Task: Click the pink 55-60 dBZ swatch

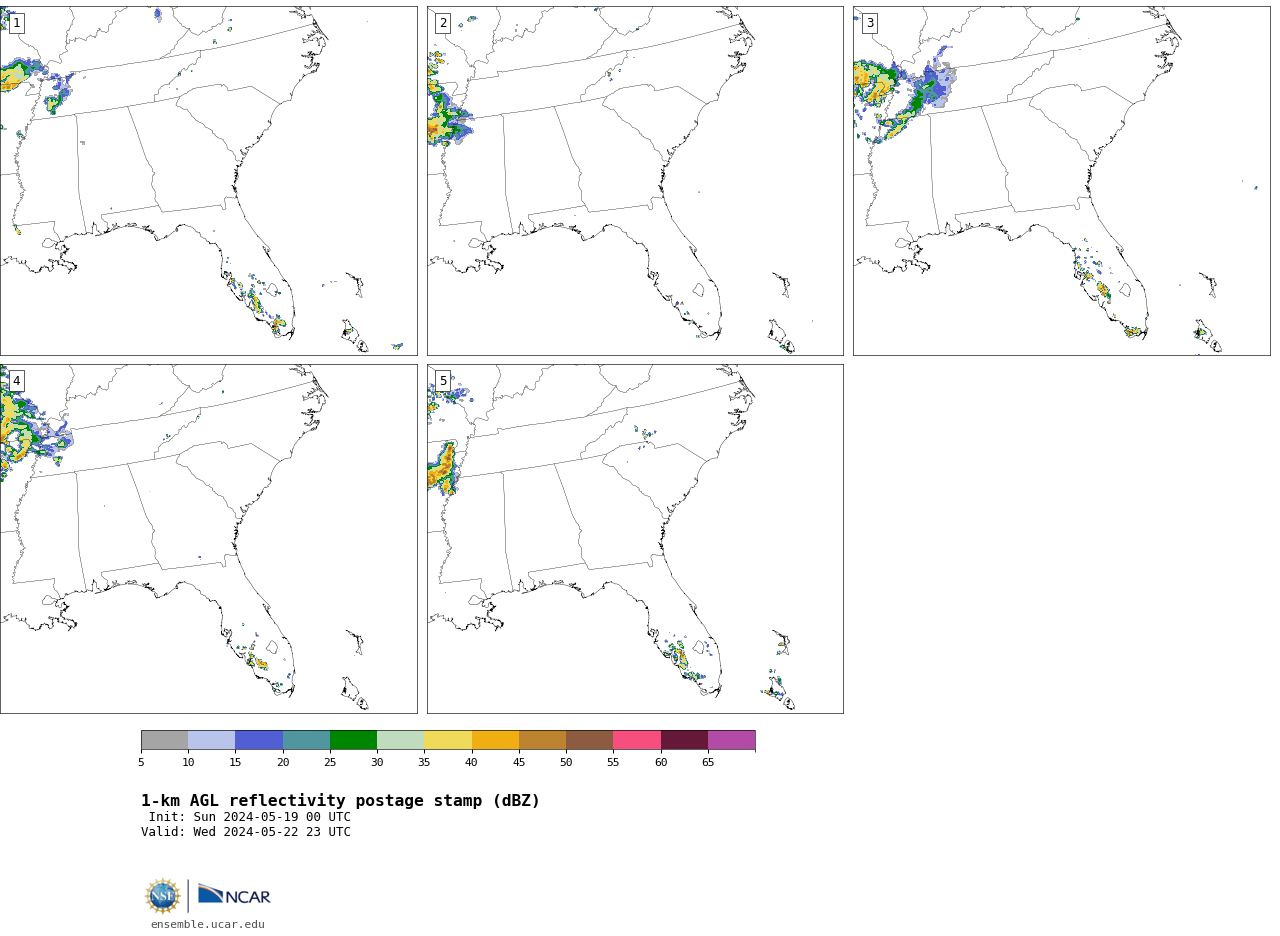Action: (637, 740)
